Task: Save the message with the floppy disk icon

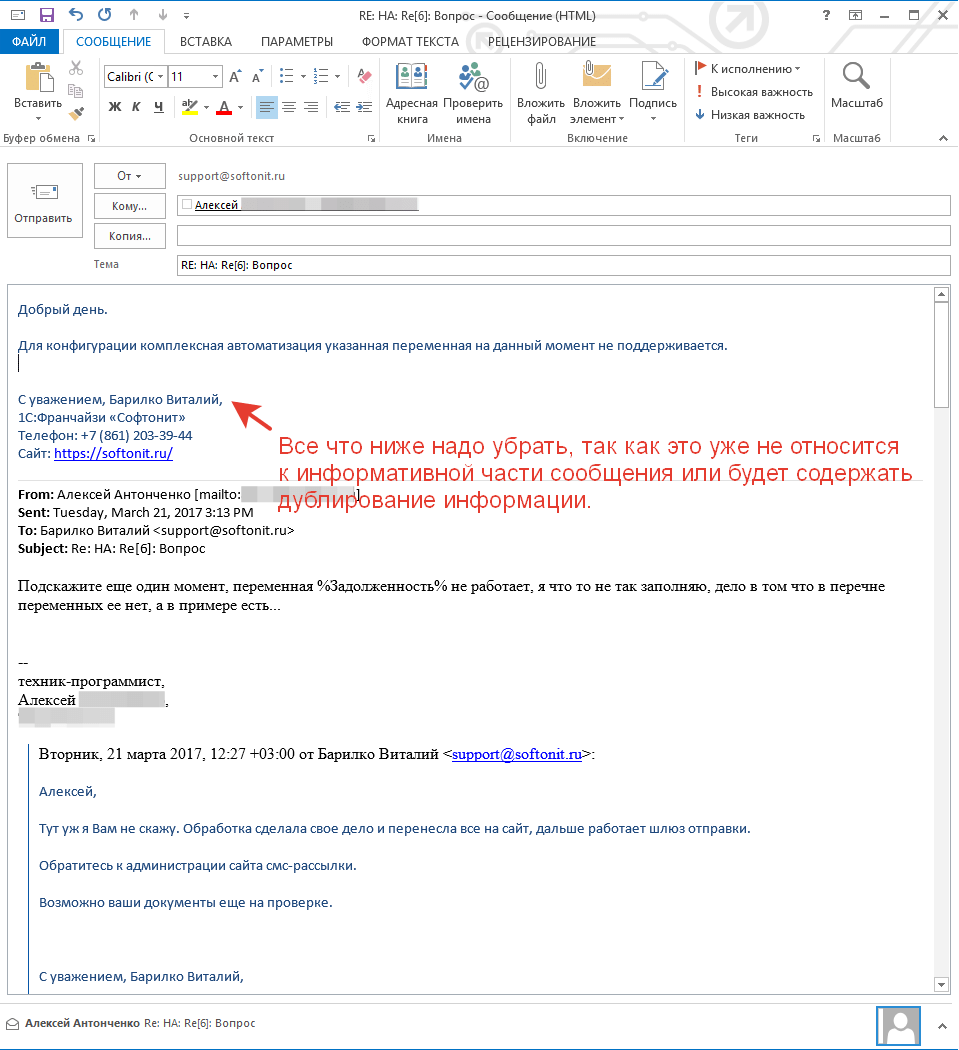Action: [x=46, y=15]
